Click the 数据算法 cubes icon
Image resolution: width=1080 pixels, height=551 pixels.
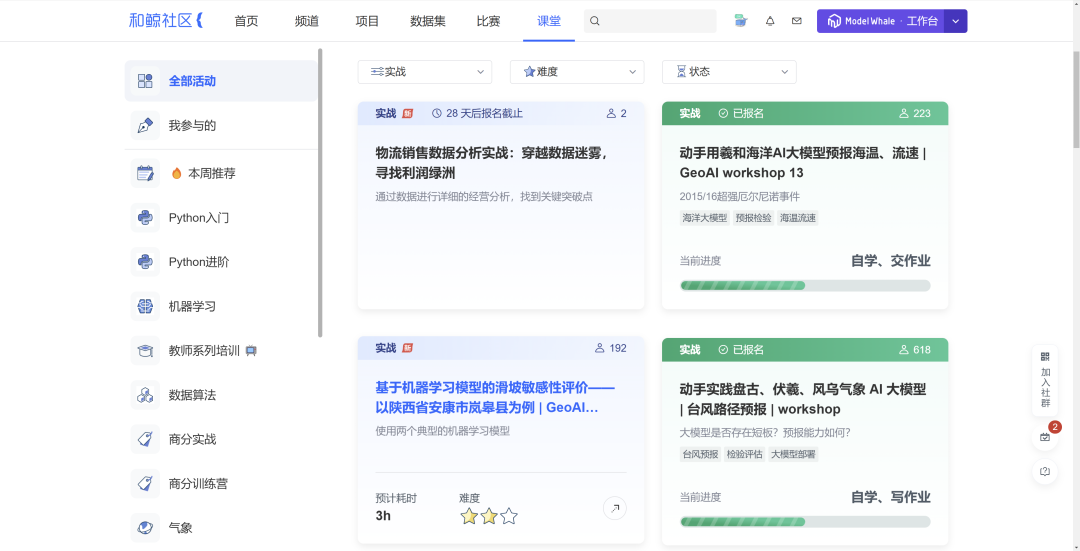click(145, 395)
